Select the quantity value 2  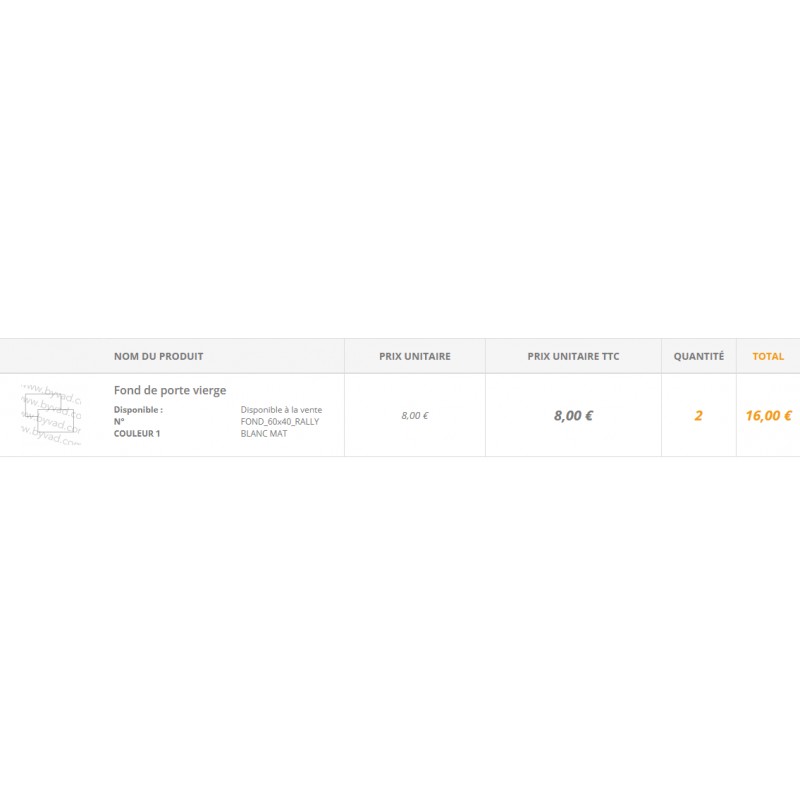(x=698, y=415)
